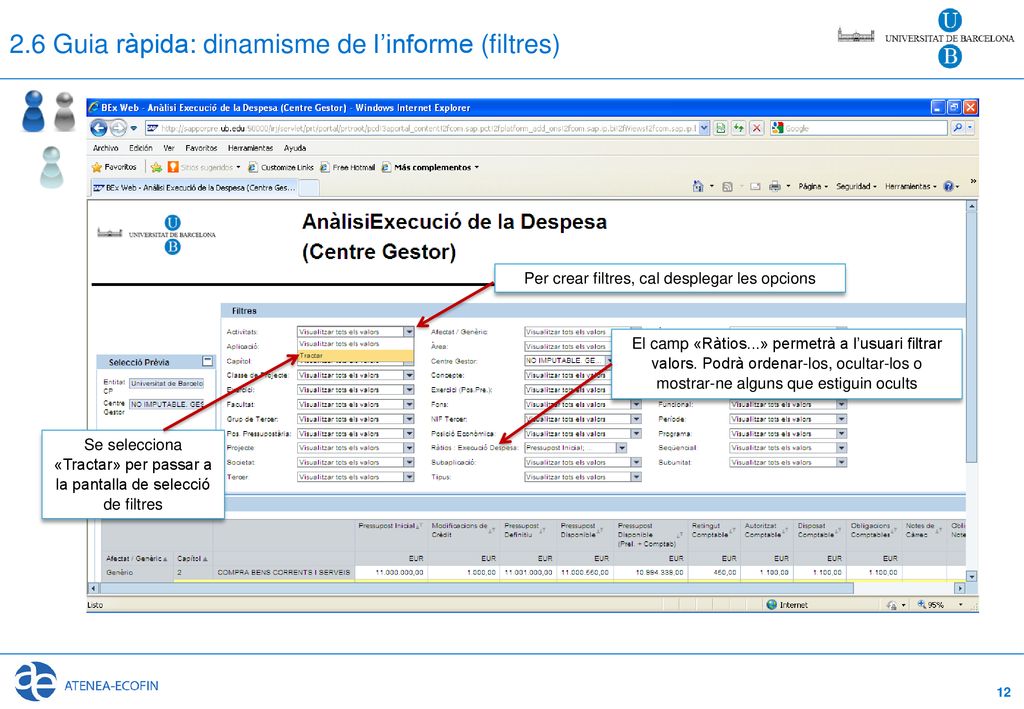Image resolution: width=1024 pixels, height=709 pixels.
Task: Click the compatibility view icon beside address bar
Action: (720, 128)
